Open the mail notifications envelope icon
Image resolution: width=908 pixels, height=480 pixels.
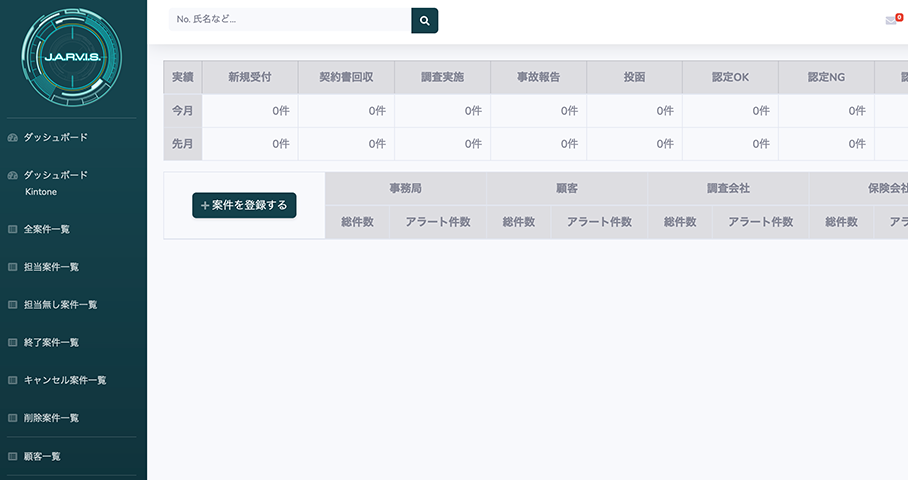click(891, 20)
